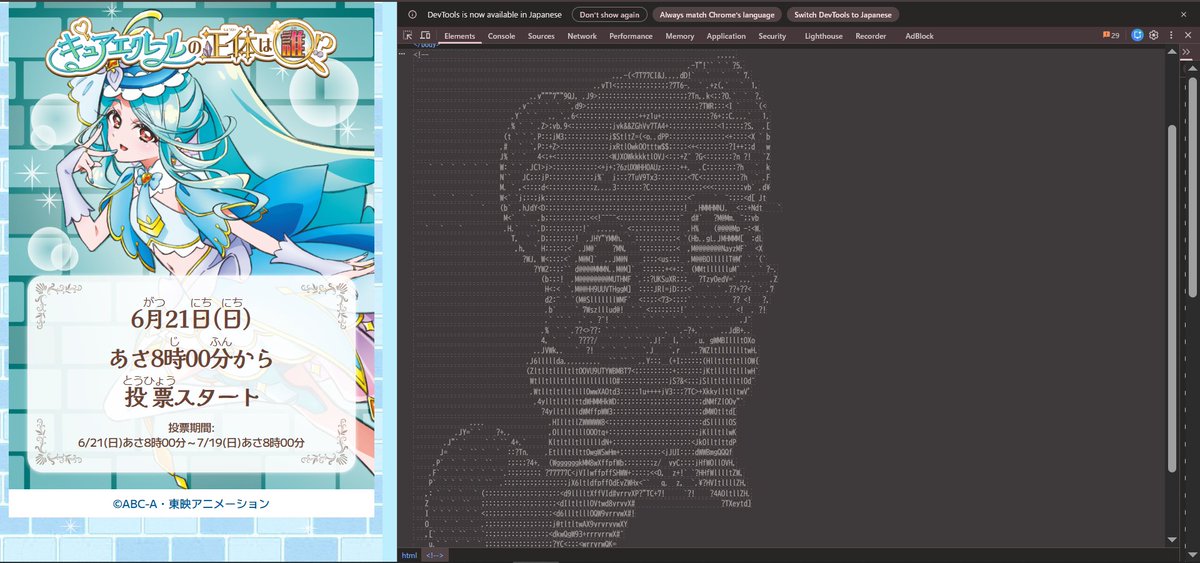The width and height of the screenshot is (1200, 563).
Task: Switch to the Elements tab
Action: click(460, 36)
